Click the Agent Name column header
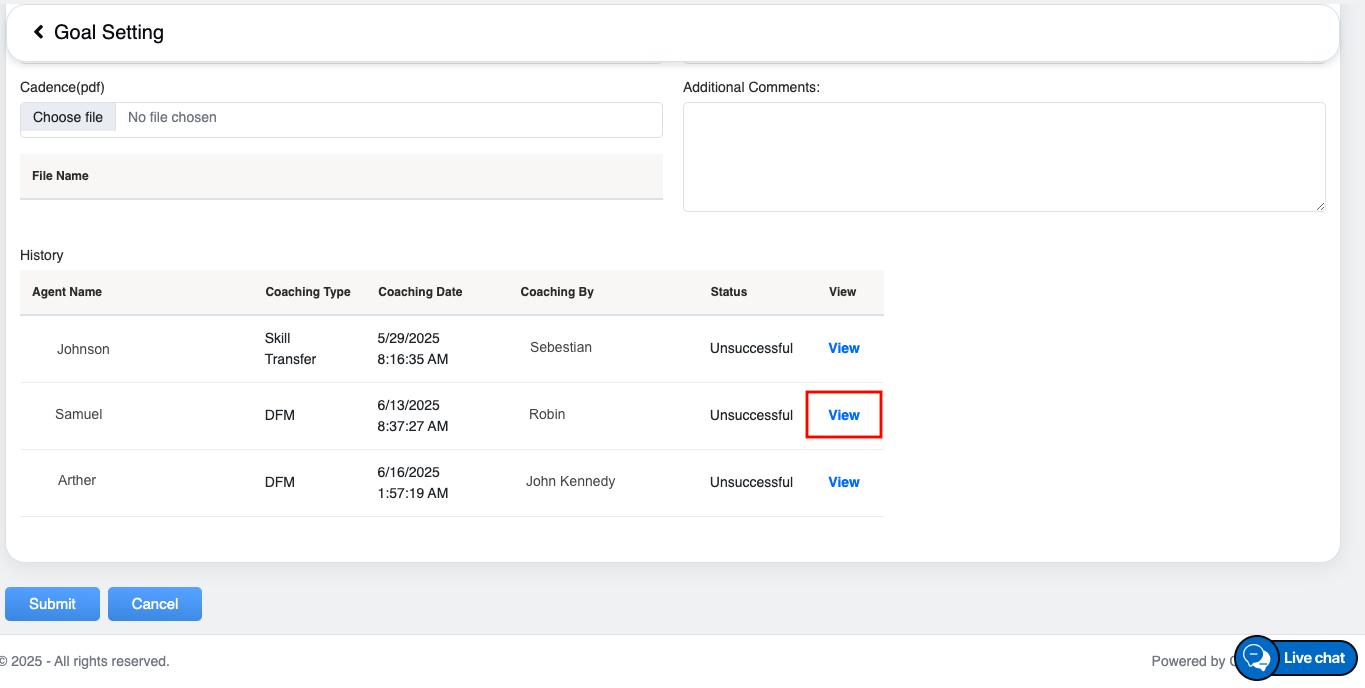 (67, 292)
